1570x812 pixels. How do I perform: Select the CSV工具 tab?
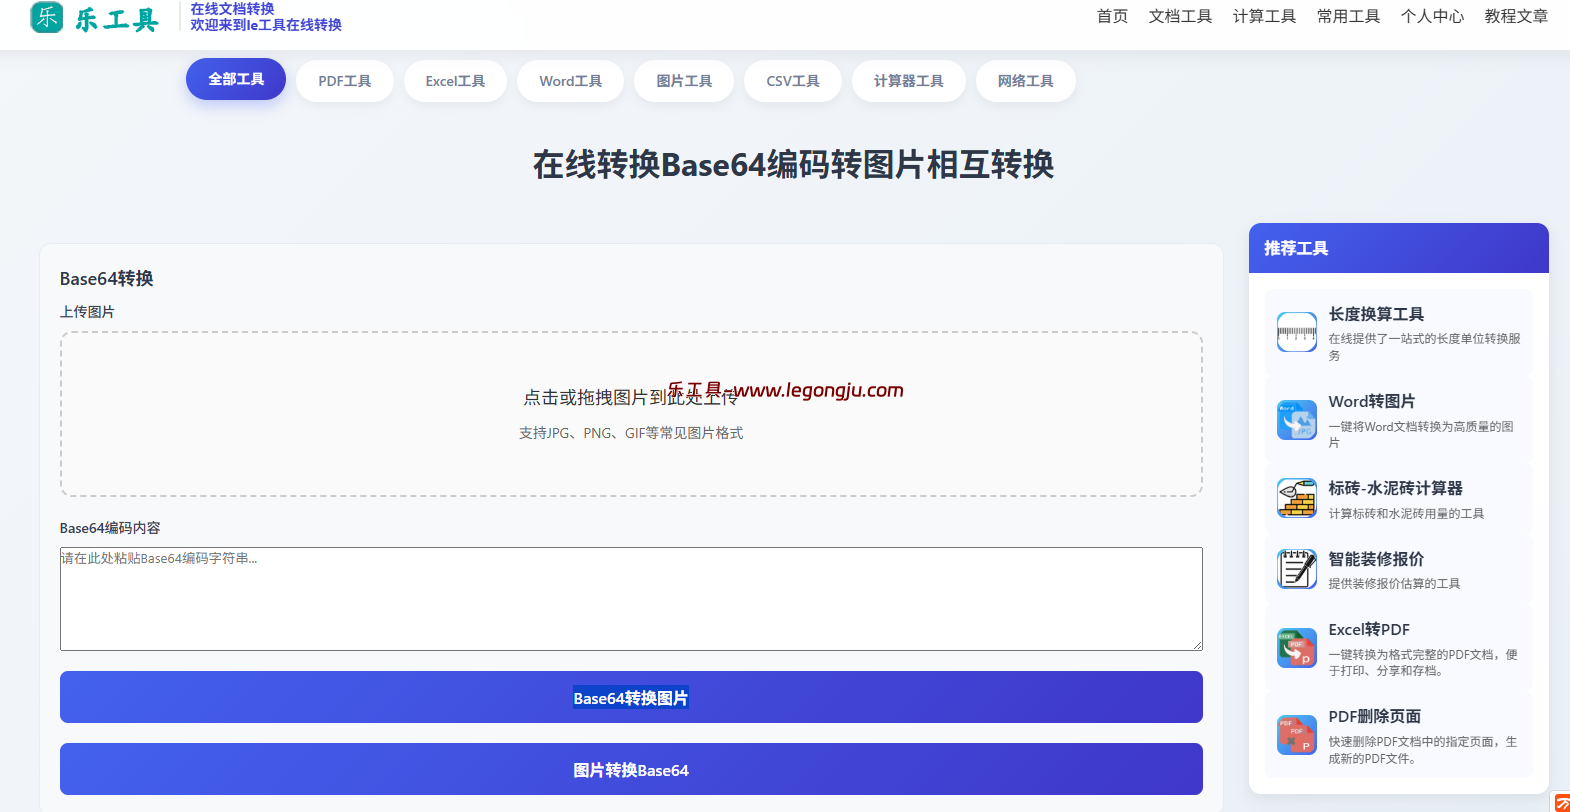[x=793, y=81]
